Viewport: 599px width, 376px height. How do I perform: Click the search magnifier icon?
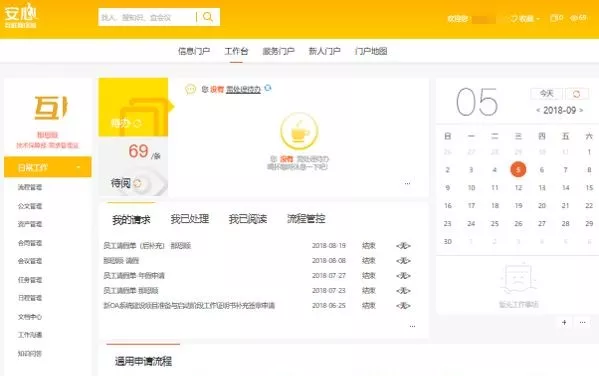[208, 17]
